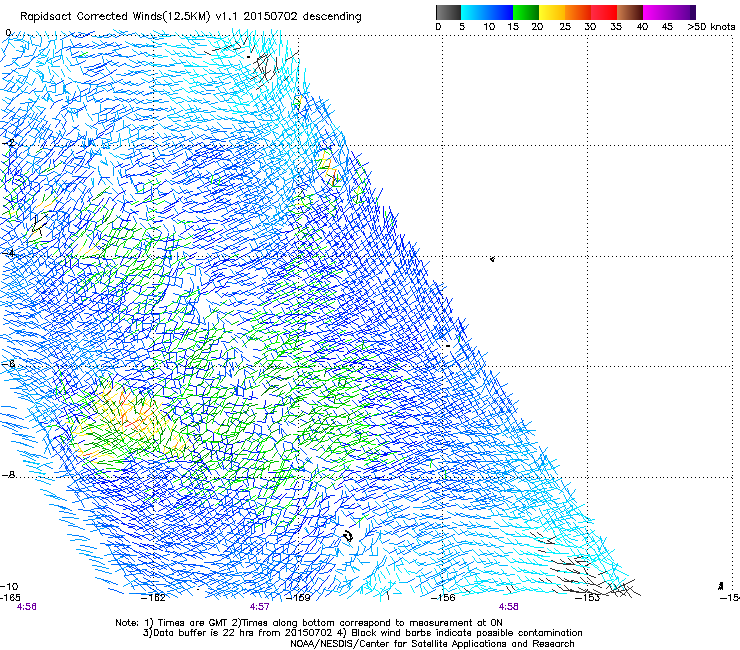Click the 'Note: 1) Times are GMT' line

click(x=309, y=623)
